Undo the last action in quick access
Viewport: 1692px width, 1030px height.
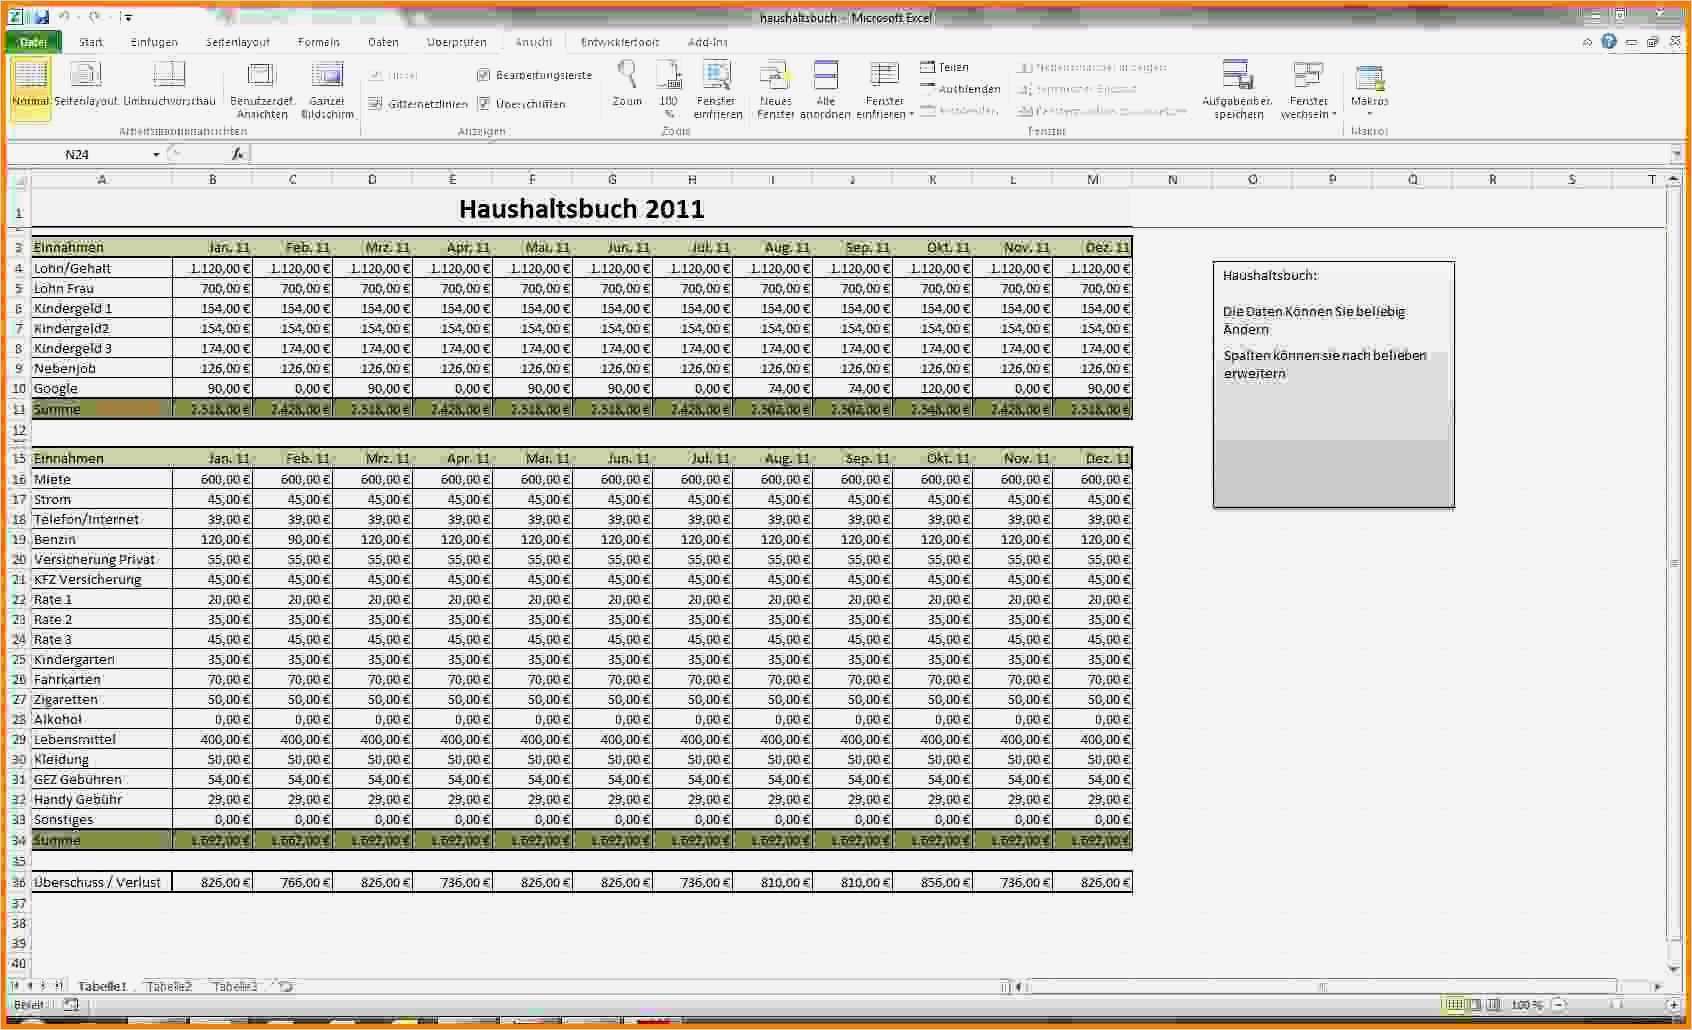pyautogui.click(x=64, y=17)
